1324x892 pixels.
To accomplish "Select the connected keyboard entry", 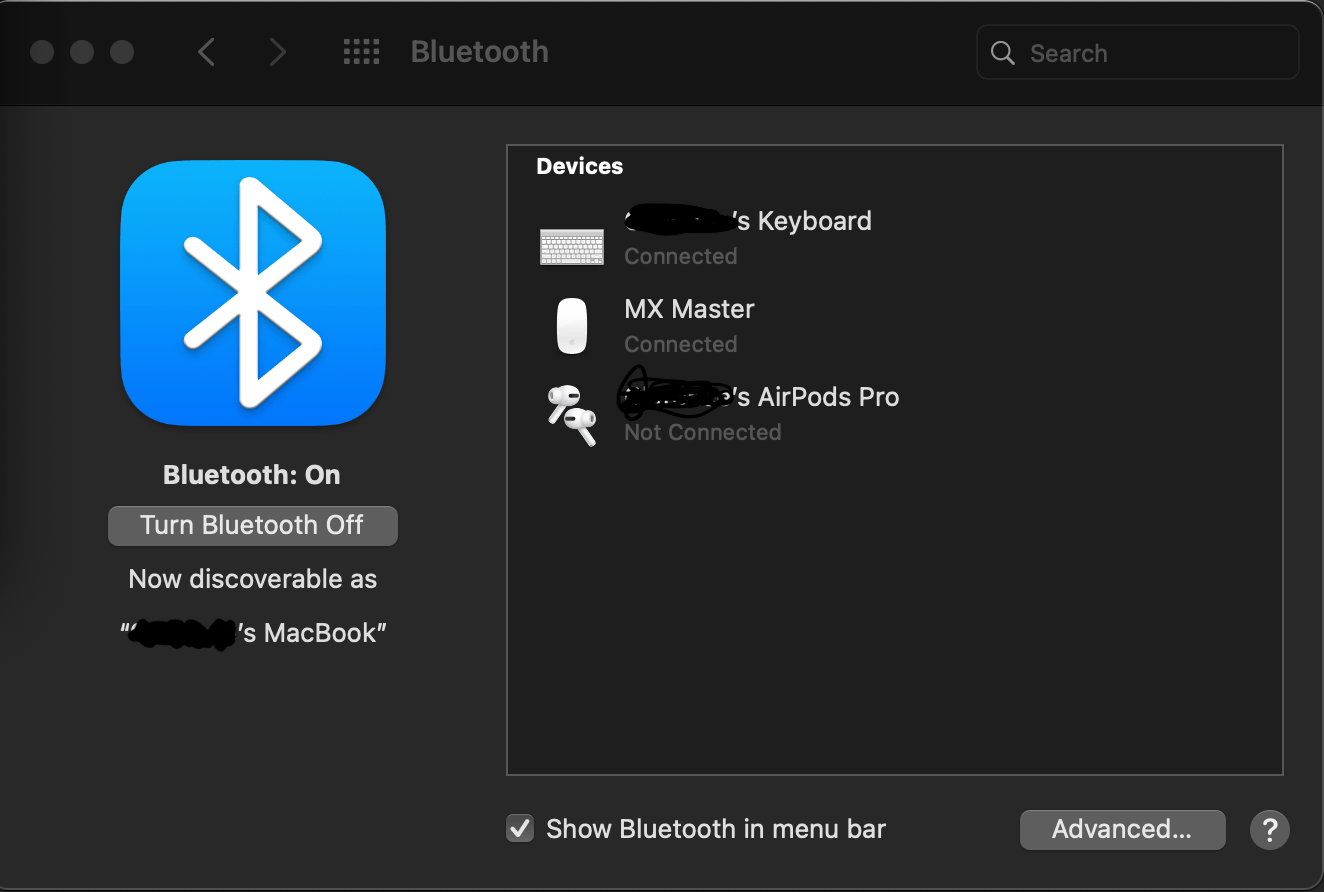I will (748, 236).
